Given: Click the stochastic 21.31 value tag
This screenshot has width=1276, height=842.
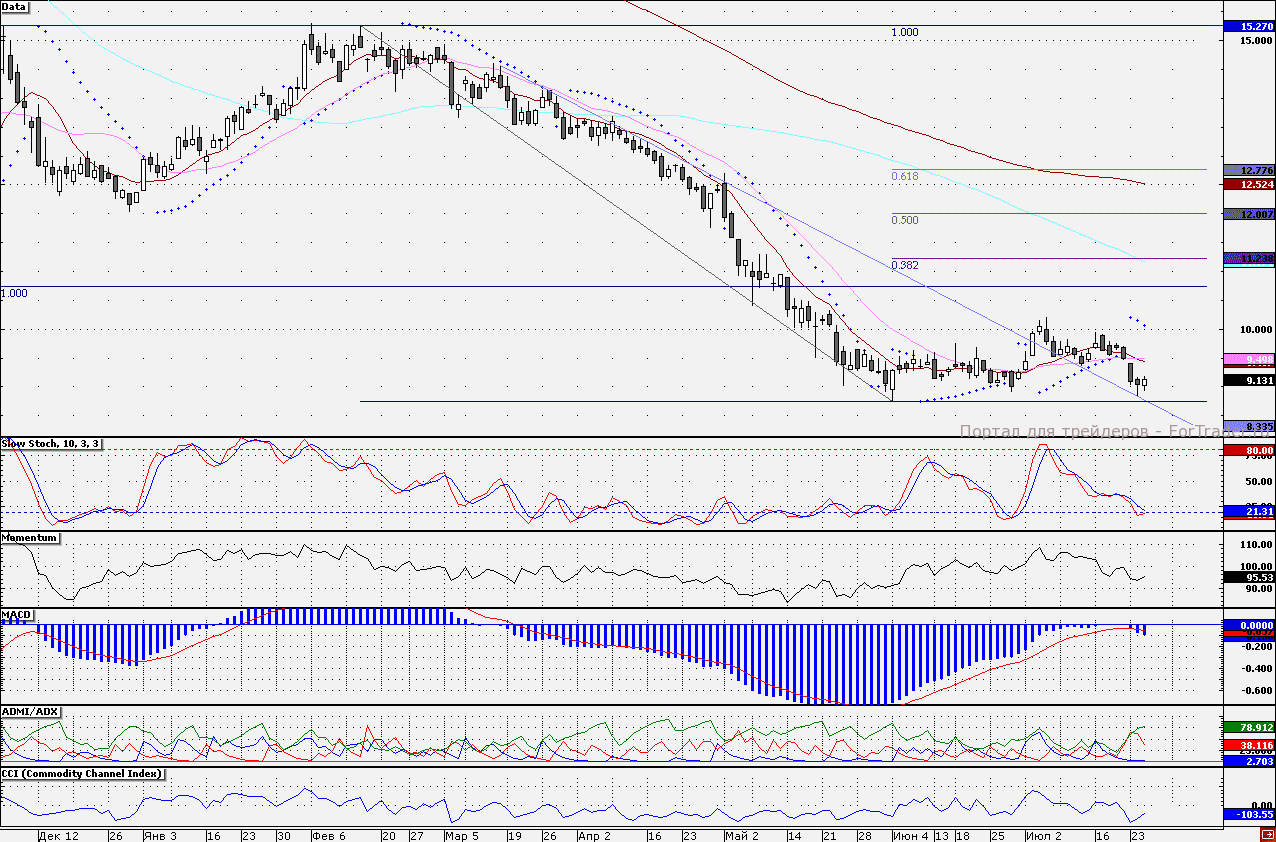Looking at the screenshot, I should (1250, 512).
